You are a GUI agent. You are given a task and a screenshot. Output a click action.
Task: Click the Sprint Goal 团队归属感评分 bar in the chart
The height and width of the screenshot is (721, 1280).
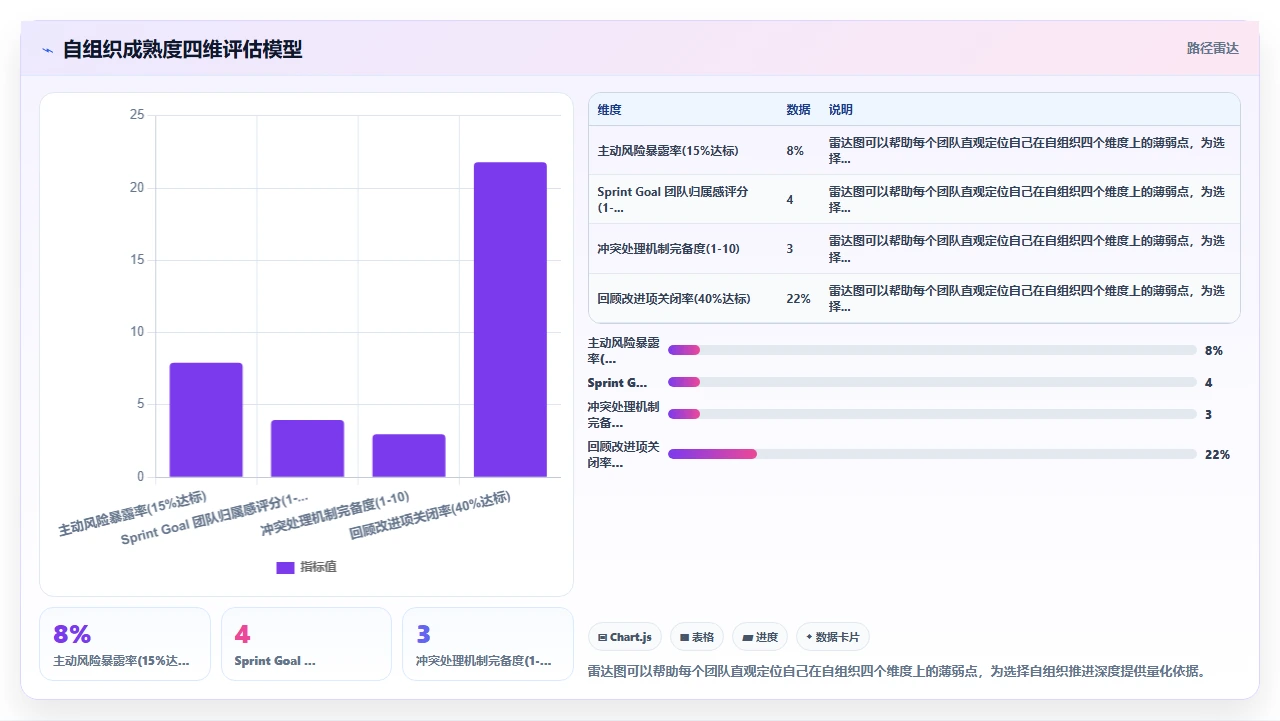pyautogui.click(x=307, y=448)
